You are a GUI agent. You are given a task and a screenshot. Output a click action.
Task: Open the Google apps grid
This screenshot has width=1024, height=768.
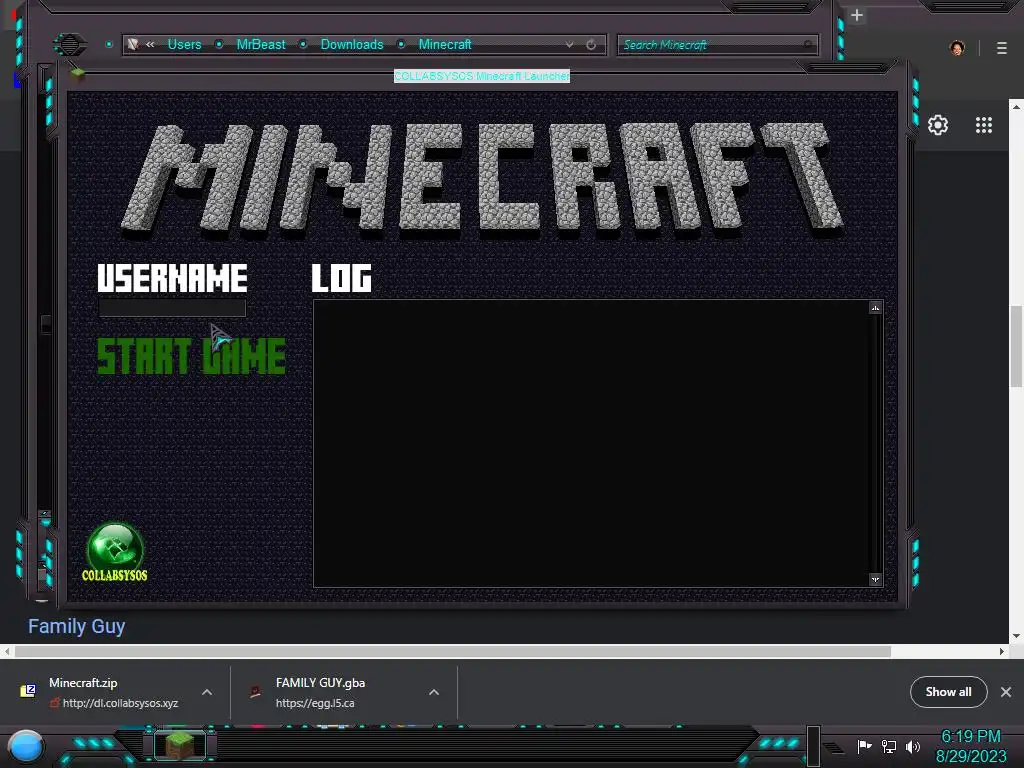coord(984,125)
